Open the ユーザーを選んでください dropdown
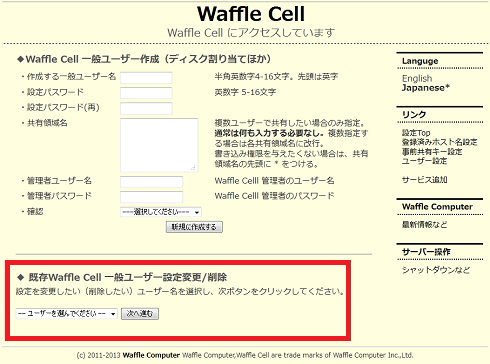 [66, 314]
